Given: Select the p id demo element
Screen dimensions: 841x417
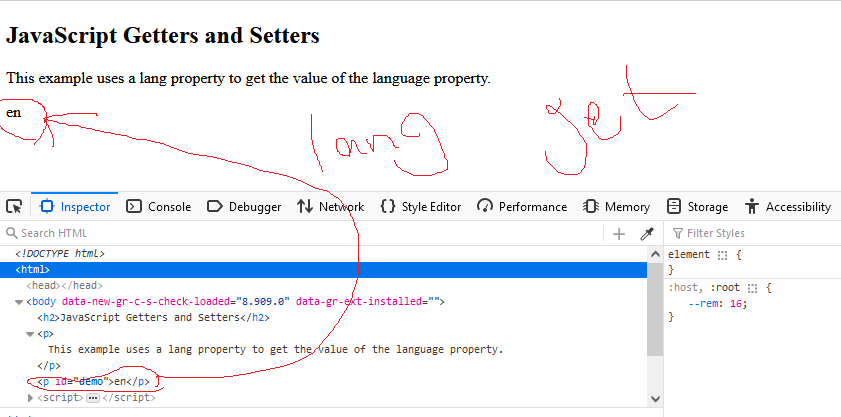Looking at the screenshot, I should point(94,382).
